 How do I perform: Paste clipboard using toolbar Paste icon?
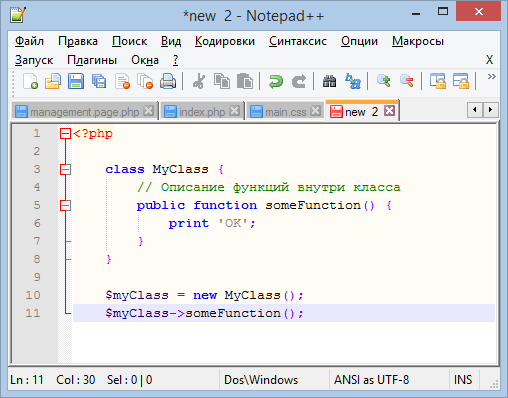pos(245,81)
